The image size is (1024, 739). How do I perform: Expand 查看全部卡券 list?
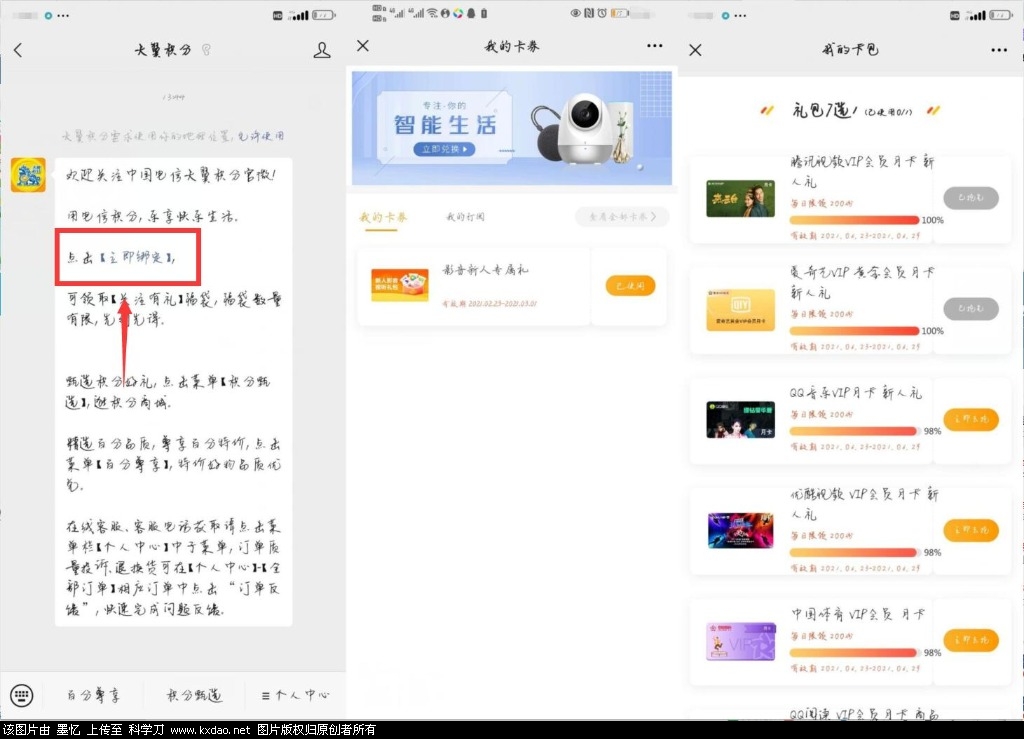tap(622, 217)
